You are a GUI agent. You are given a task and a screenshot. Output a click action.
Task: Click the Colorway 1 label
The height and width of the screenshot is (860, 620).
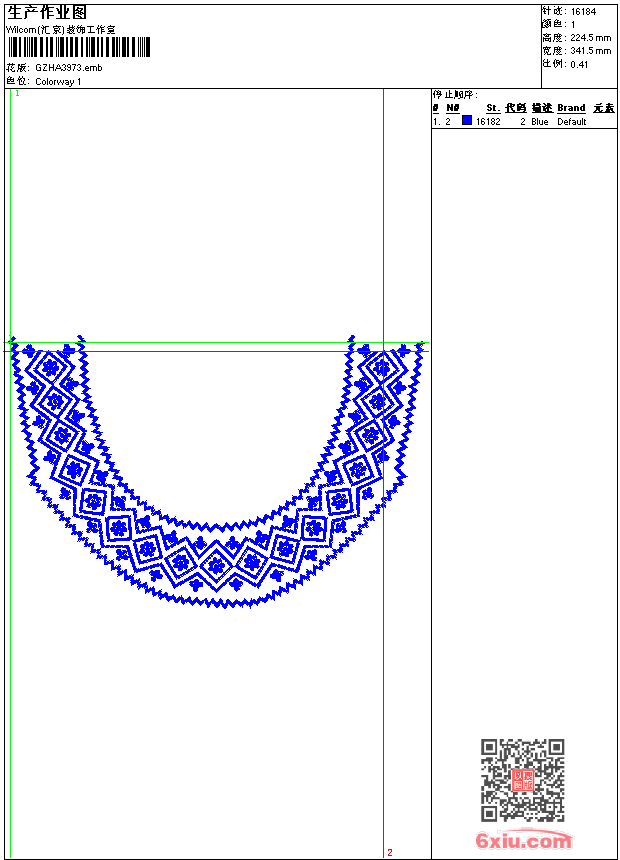[x=58, y=81]
